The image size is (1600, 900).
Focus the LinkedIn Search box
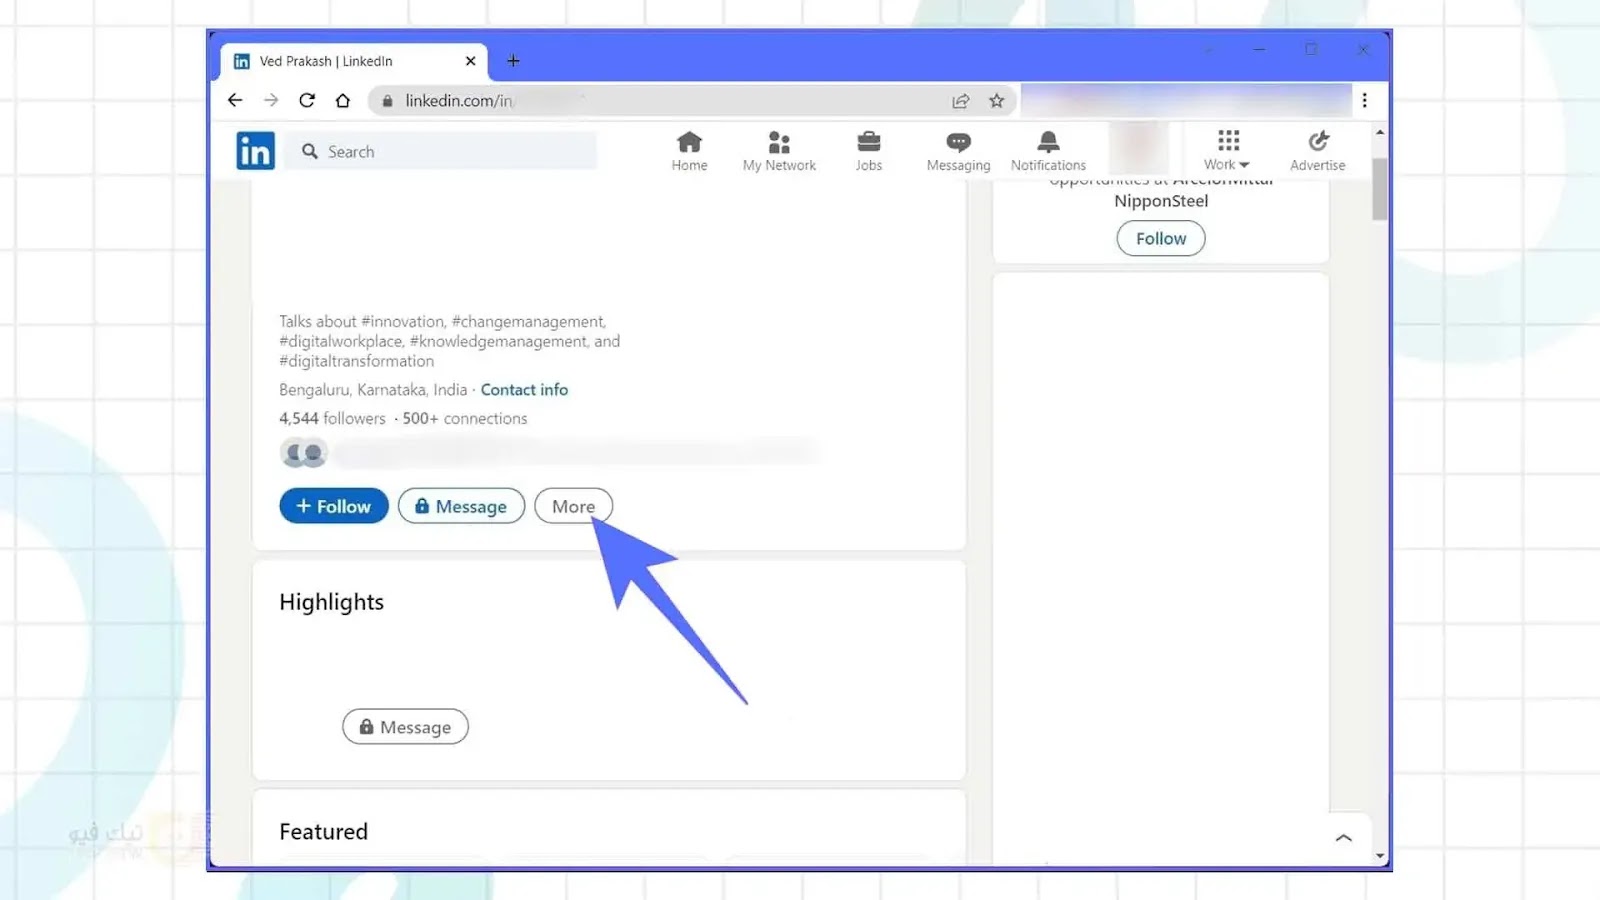click(x=441, y=151)
